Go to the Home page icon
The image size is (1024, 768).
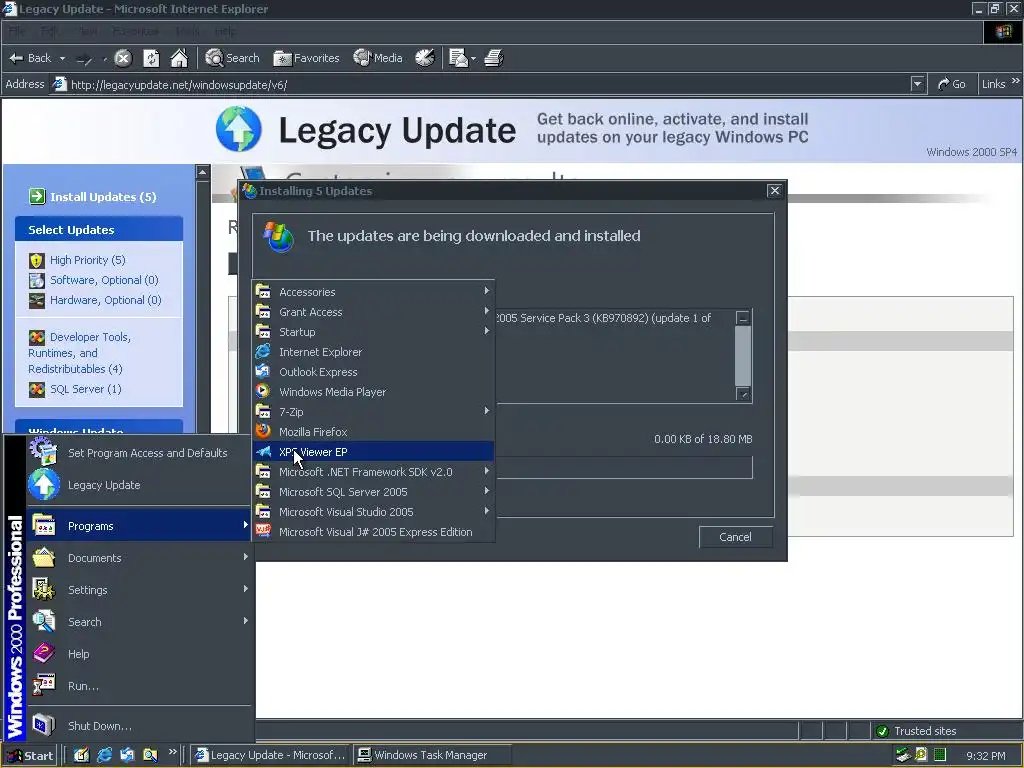coord(179,58)
